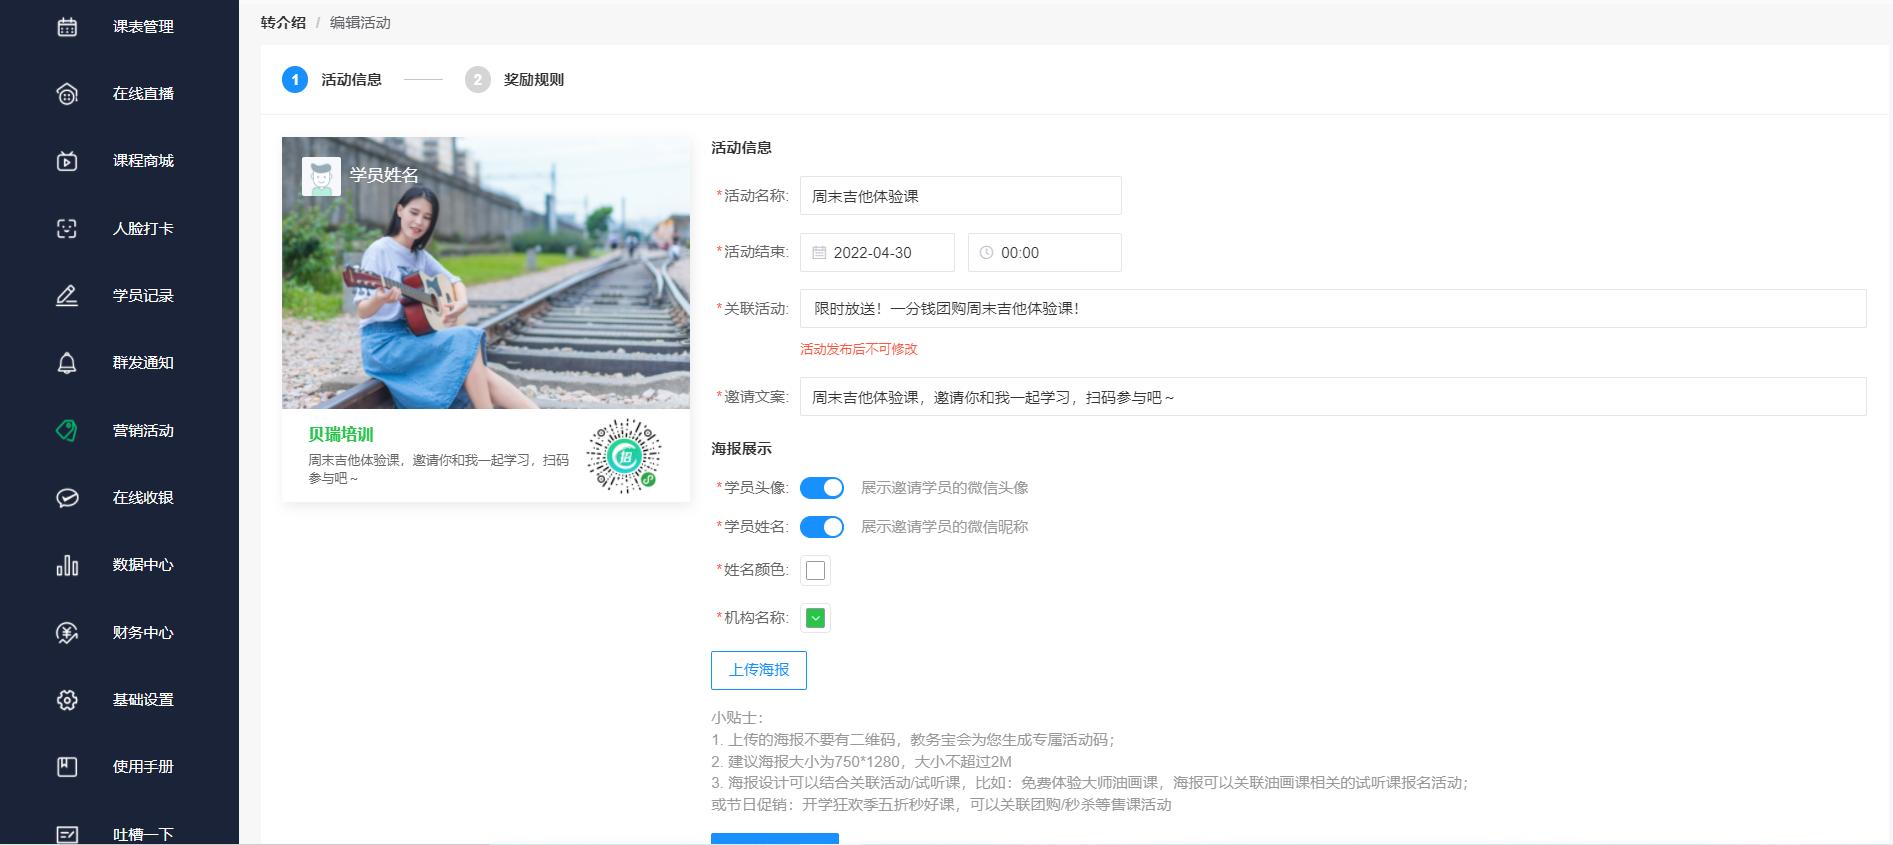The height and width of the screenshot is (845, 1893).
Task: Click the blue button at the page bottom
Action: (x=775, y=839)
